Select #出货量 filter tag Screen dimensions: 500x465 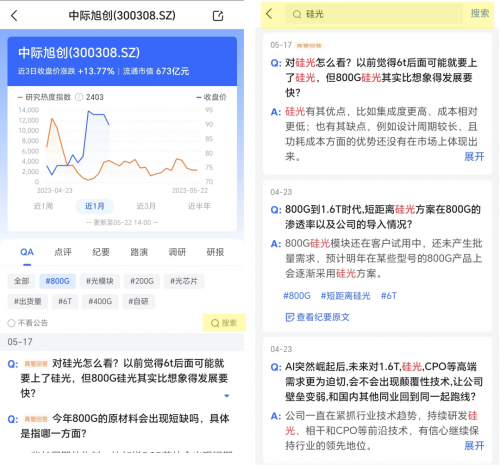coord(28,302)
